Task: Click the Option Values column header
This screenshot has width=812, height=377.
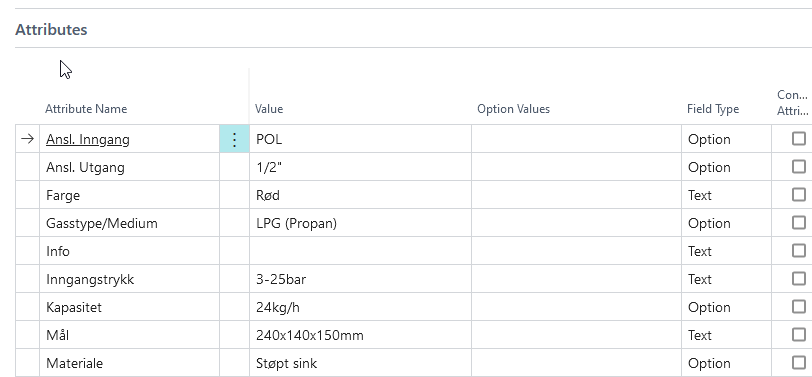Action: click(x=513, y=109)
